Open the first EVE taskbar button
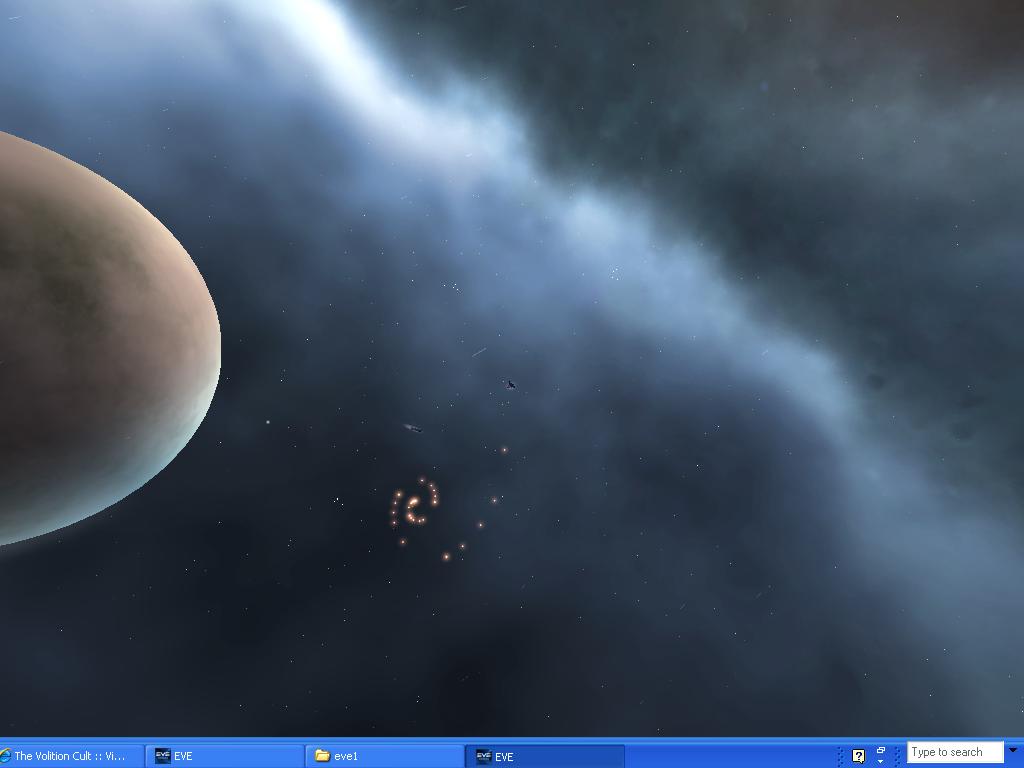The height and width of the screenshot is (768, 1024). click(223, 756)
